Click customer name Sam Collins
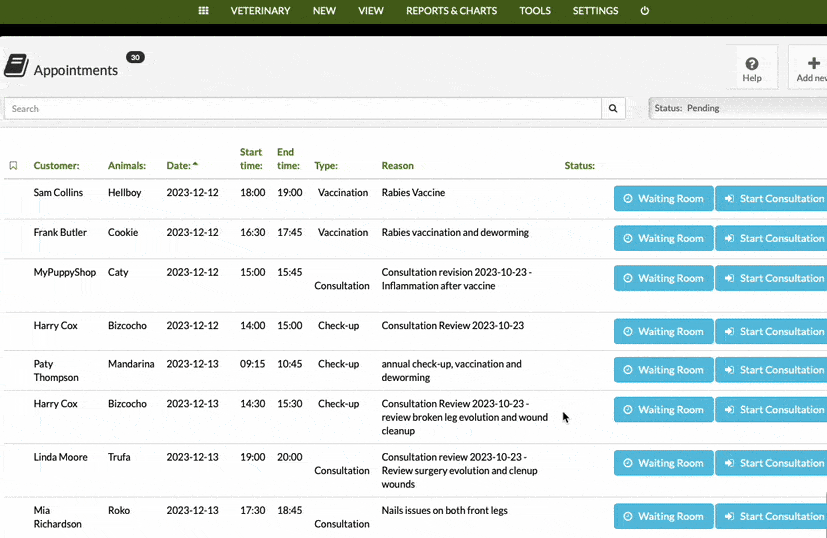Screen dimensions: 827x538 [x=58, y=193]
